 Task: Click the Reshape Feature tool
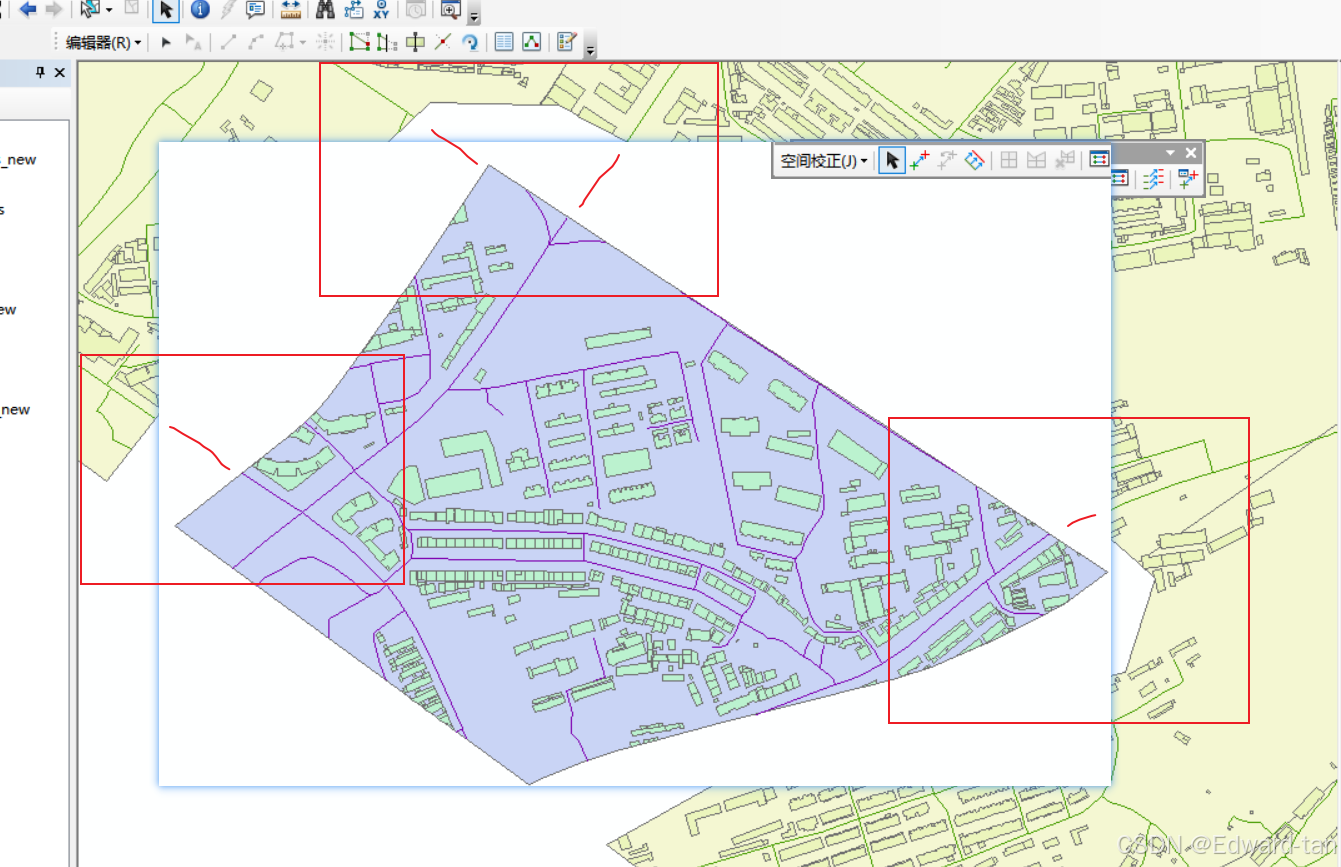[387, 42]
